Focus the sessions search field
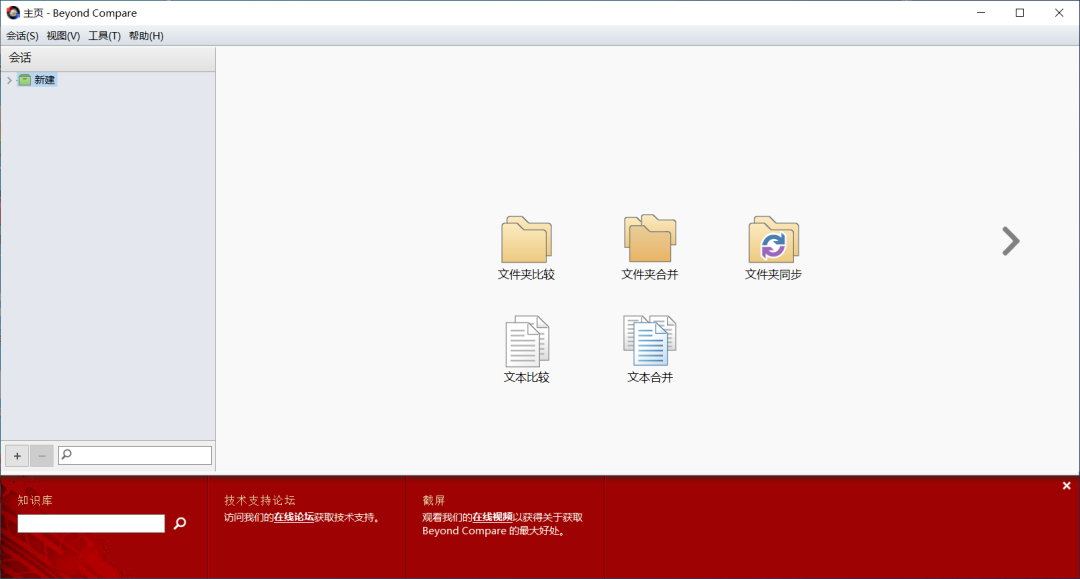Screen dimensions: 1080x579 click(x=135, y=455)
